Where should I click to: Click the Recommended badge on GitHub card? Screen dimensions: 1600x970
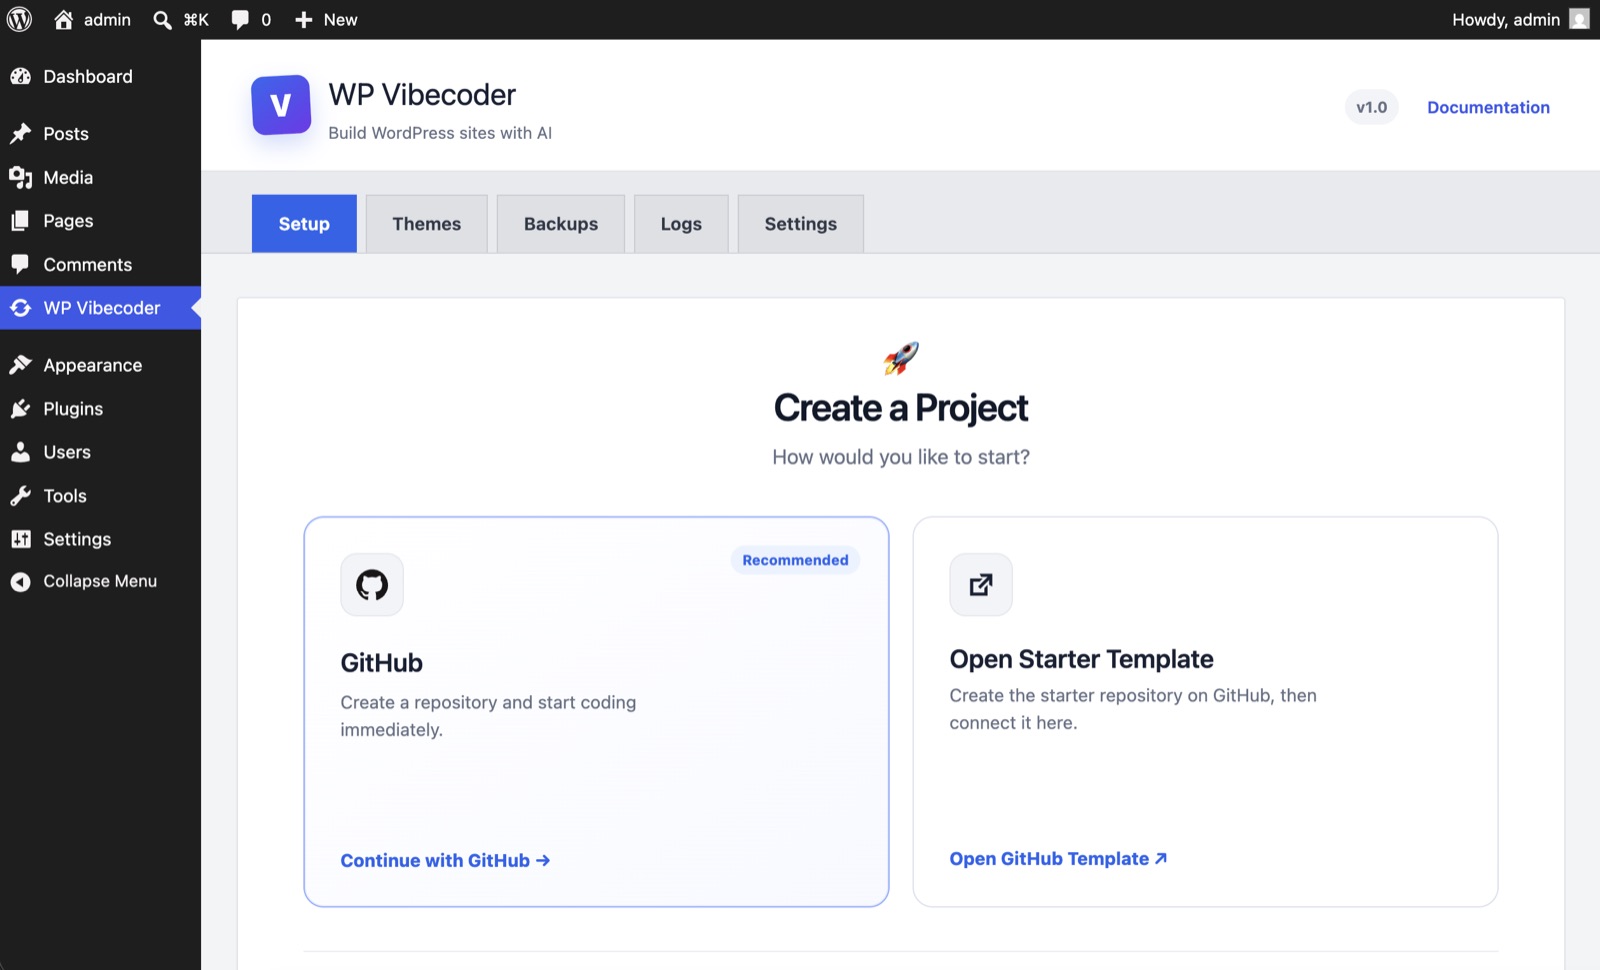(795, 561)
